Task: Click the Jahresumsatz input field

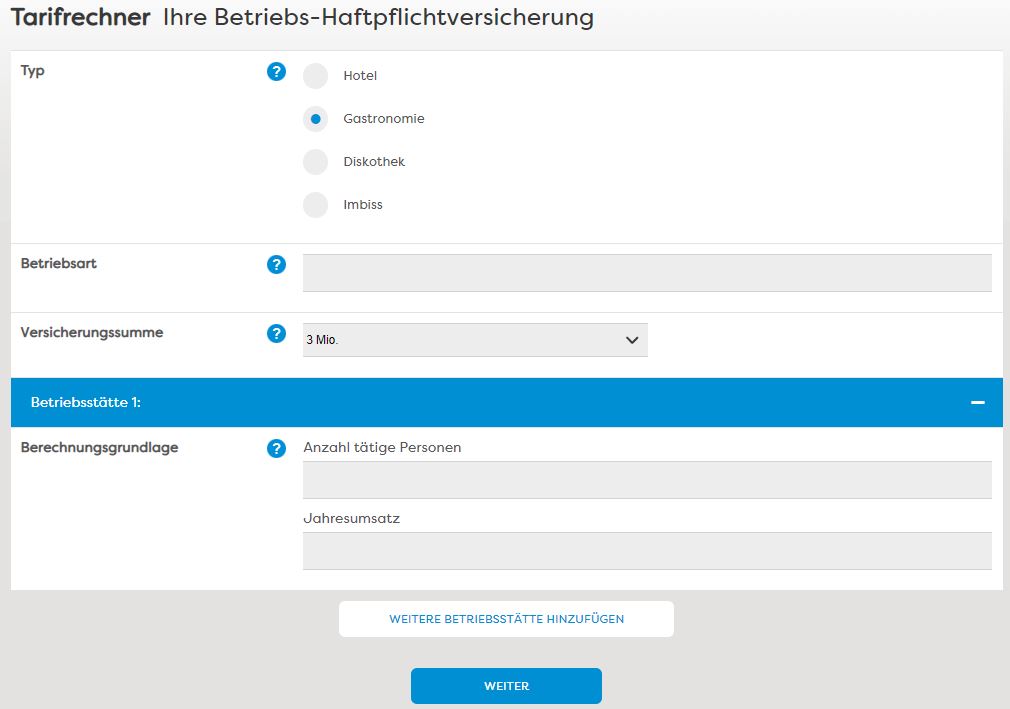Action: pos(647,551)
